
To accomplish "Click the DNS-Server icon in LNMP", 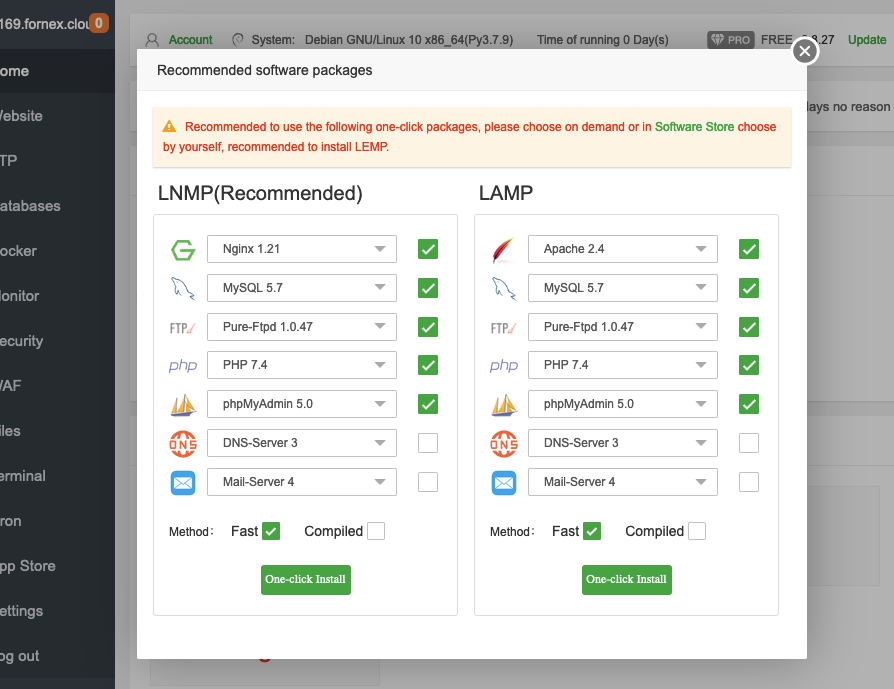I will pyautogui.click(x=183, y=443).
